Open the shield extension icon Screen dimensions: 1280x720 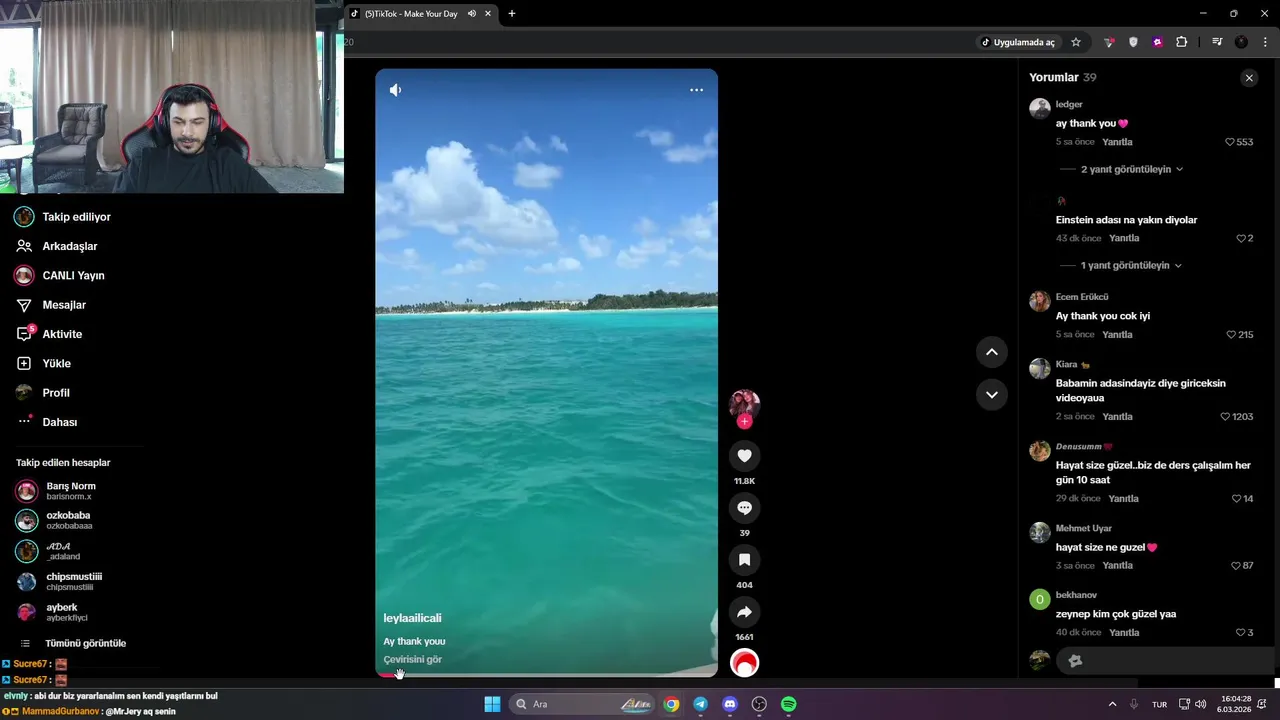(x=1133, y=42)
